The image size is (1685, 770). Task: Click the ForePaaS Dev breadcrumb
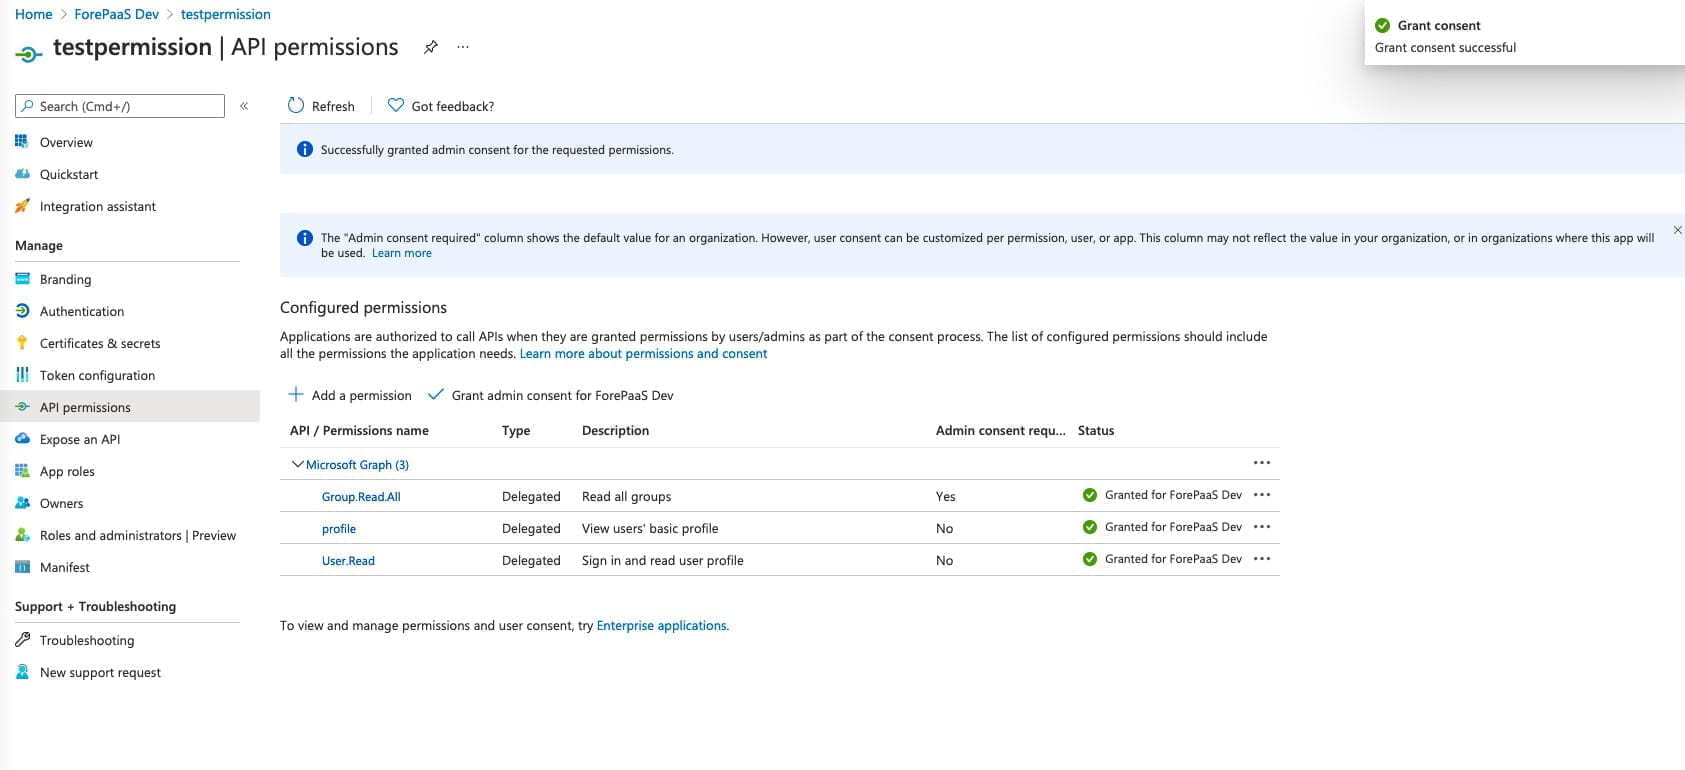[x=116, y=14]
